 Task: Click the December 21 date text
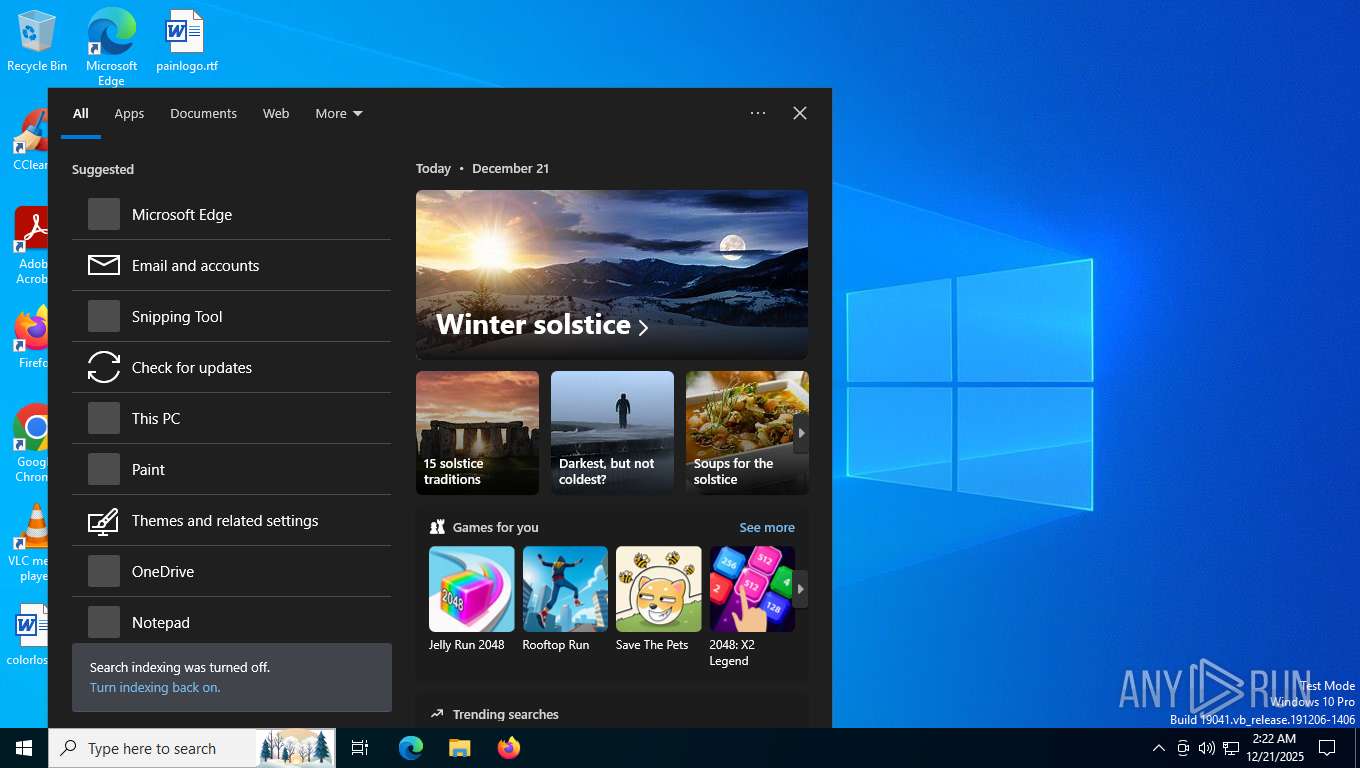pos(510,168)
